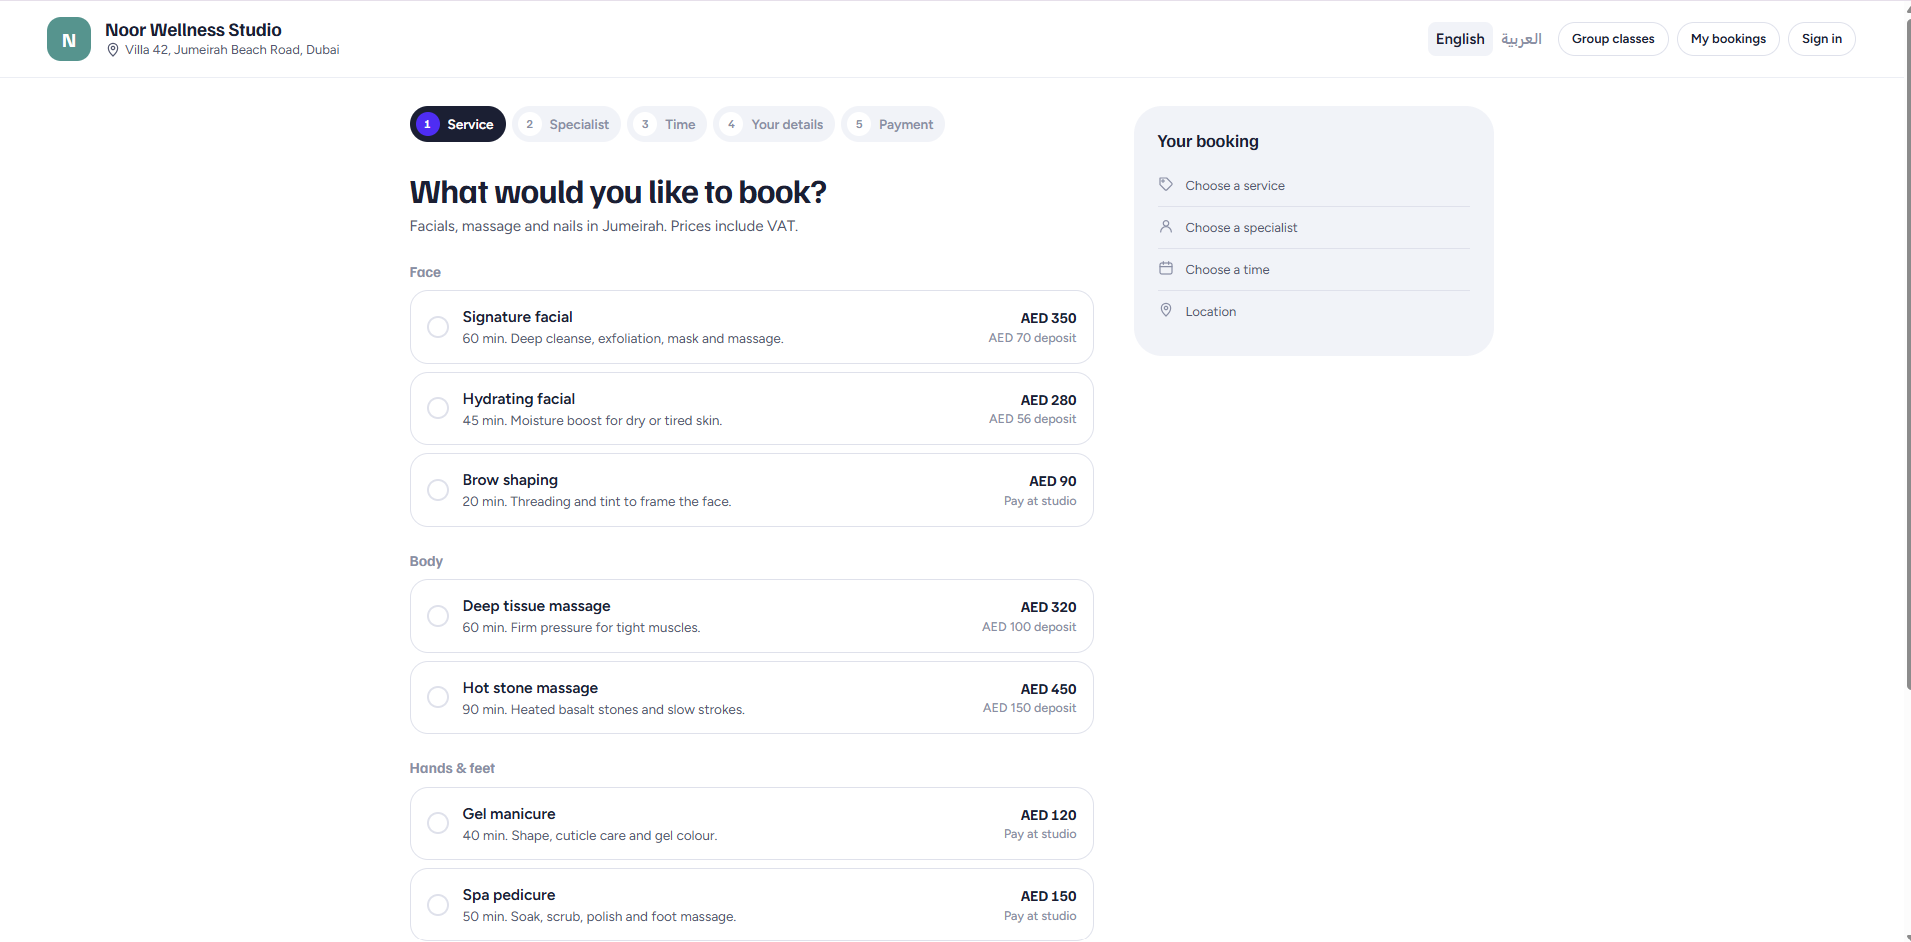Open Group classes
This screenshot has width=1911, height=942.
pyautogui.click(x=1613, y=39)
